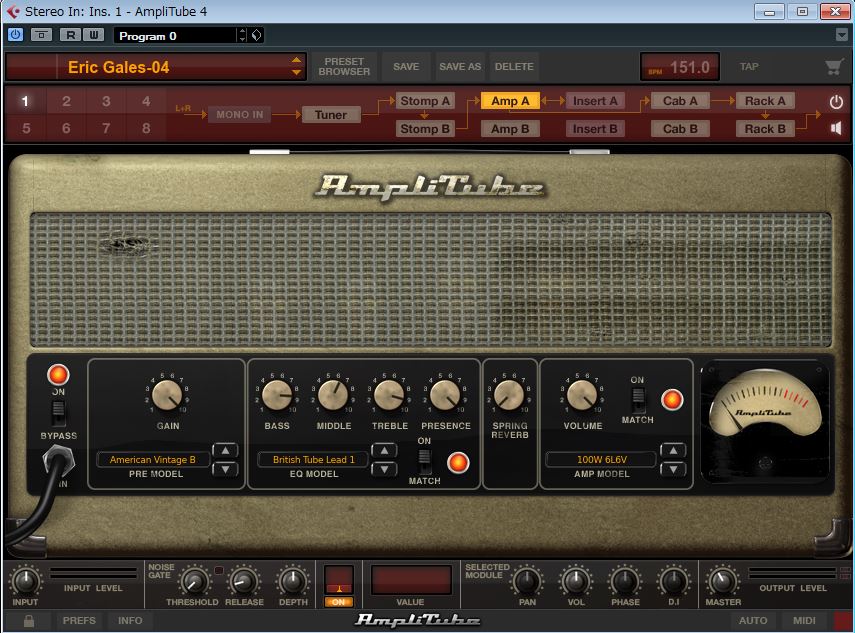Image resolution: width=855 pixels, height=633 pixels.
Task: Open the Eric Gales-04 preset dropdown
Action: click(x=296, y=67)
